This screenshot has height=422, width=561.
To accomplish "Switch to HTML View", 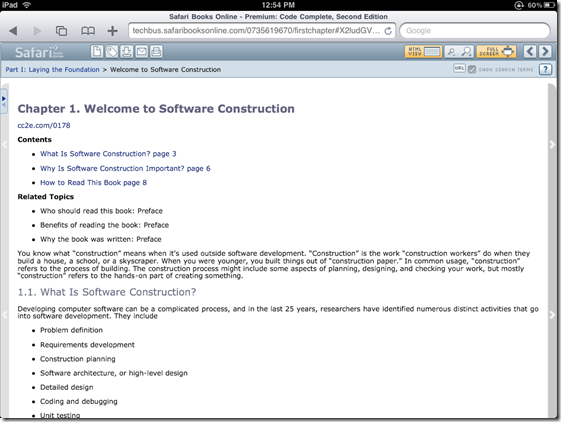I will [x=423, y=52].
